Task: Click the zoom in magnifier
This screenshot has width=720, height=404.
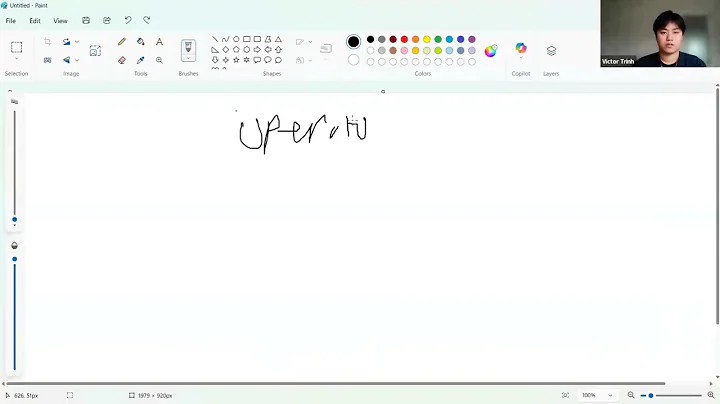Action: coord(711,395)
